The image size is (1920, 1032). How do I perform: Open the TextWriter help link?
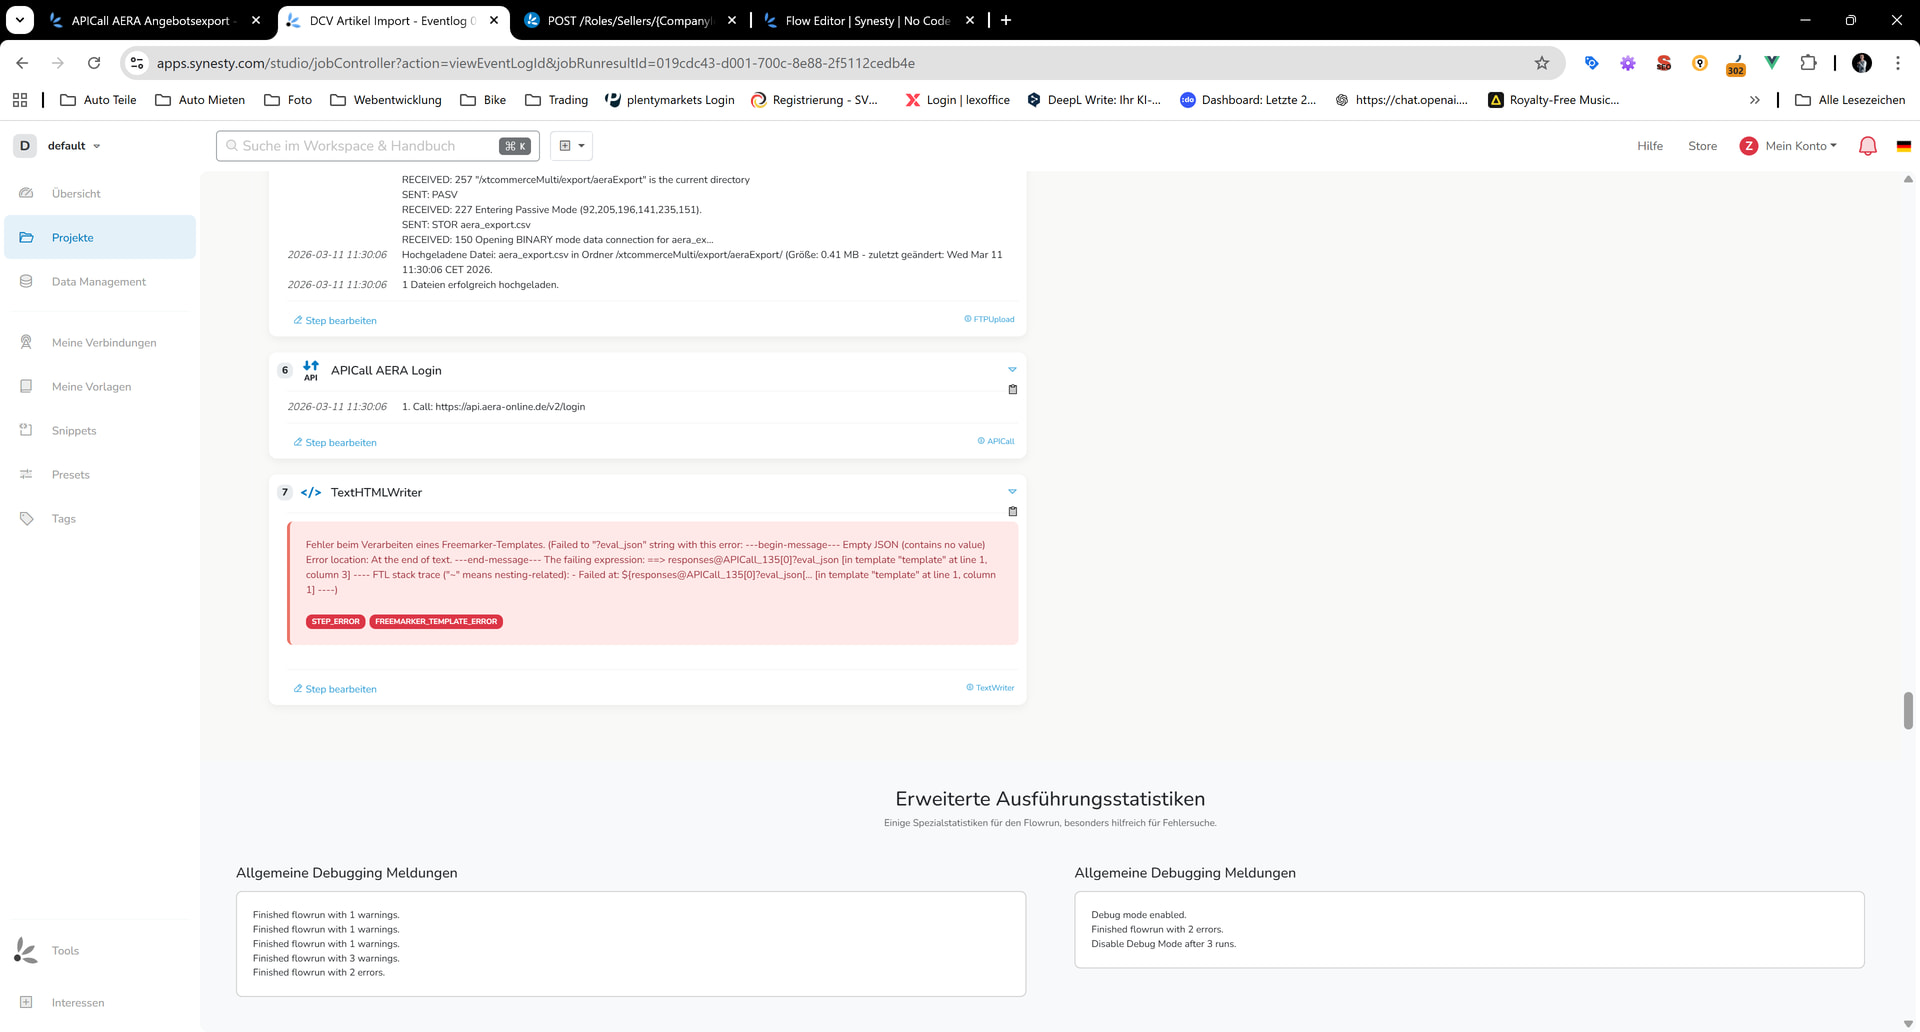click(994, 688)
